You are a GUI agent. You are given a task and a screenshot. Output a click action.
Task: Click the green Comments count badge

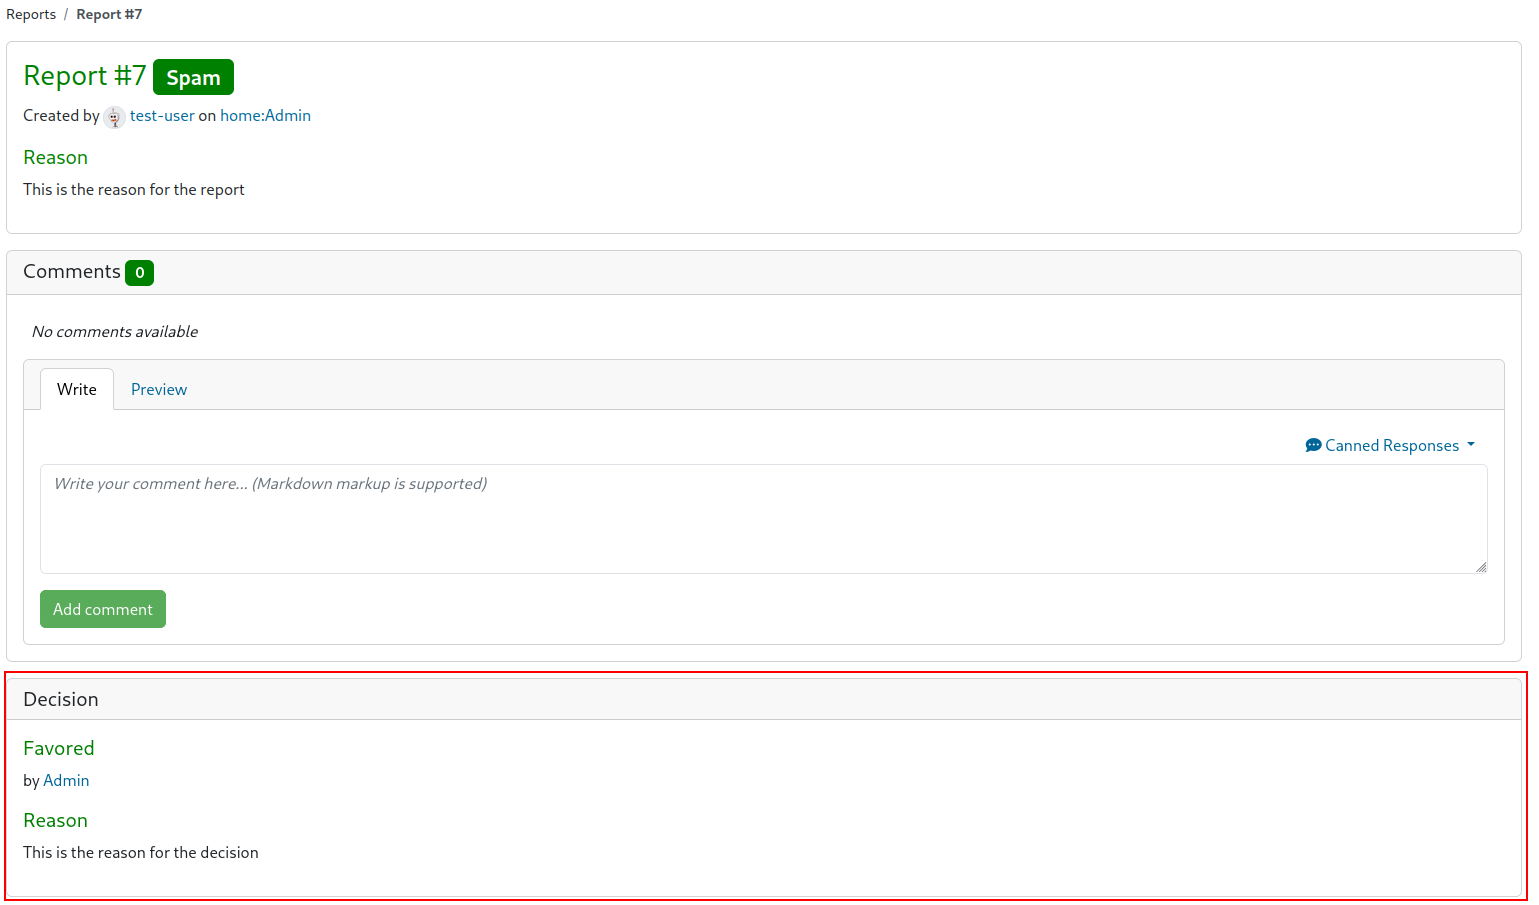[x=139, y=272]
